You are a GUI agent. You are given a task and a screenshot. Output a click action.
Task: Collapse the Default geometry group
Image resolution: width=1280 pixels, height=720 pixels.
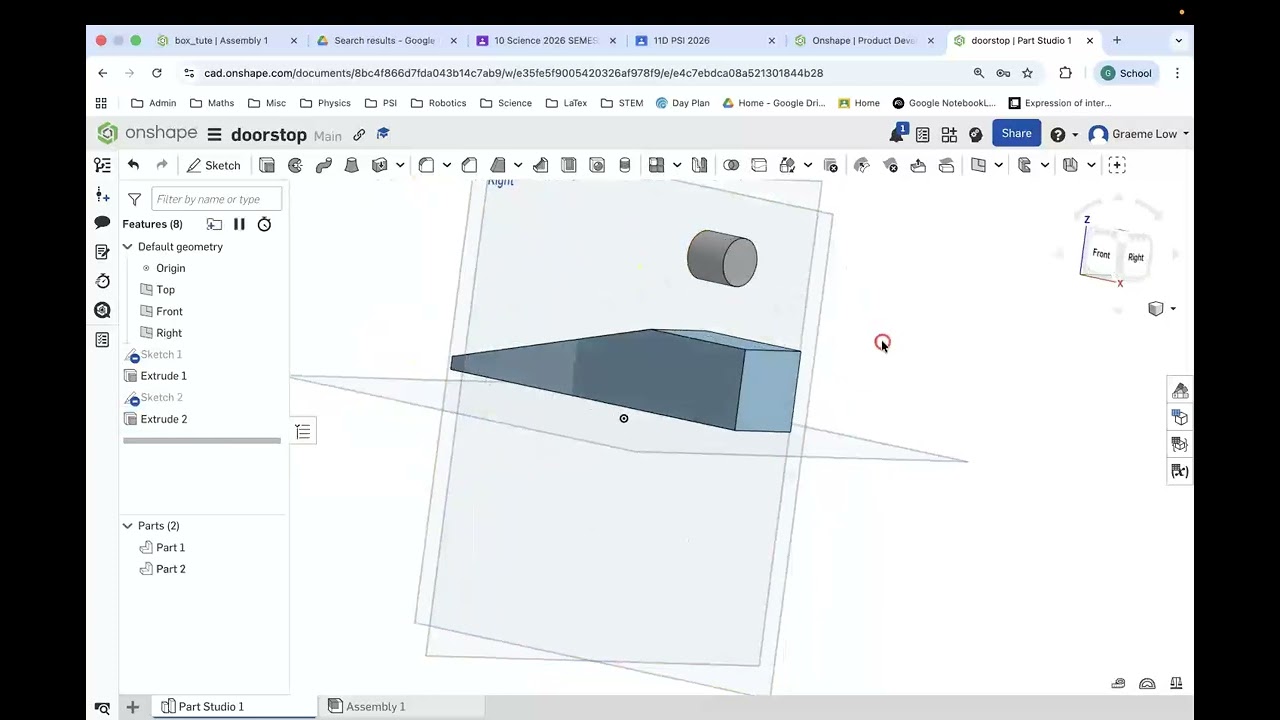(x=128, y=246)
